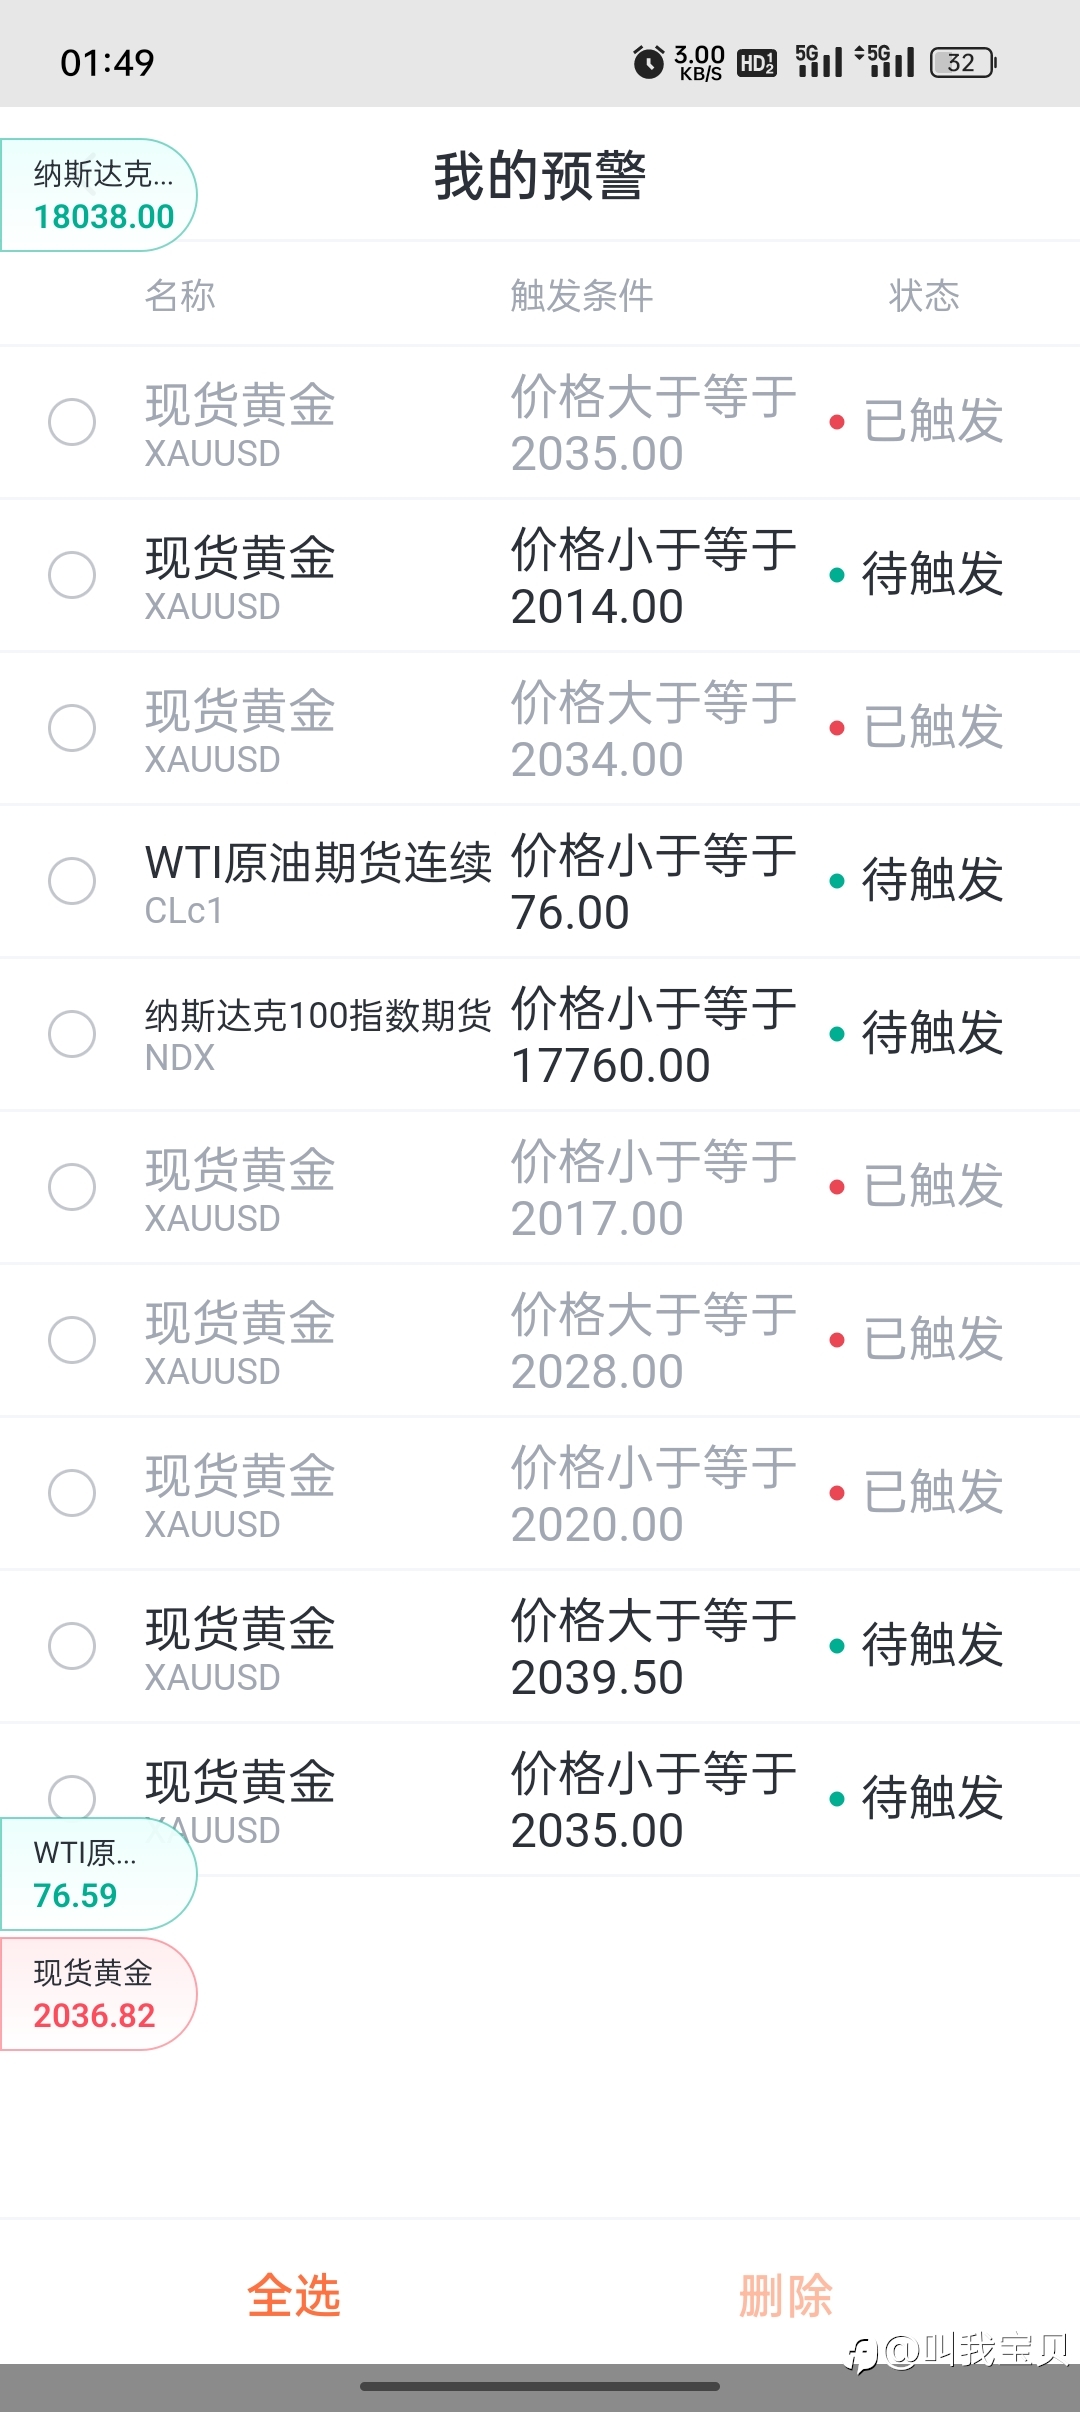
Task: Tap the red triggered dot on 2035.00 alert
Action: 837,422
